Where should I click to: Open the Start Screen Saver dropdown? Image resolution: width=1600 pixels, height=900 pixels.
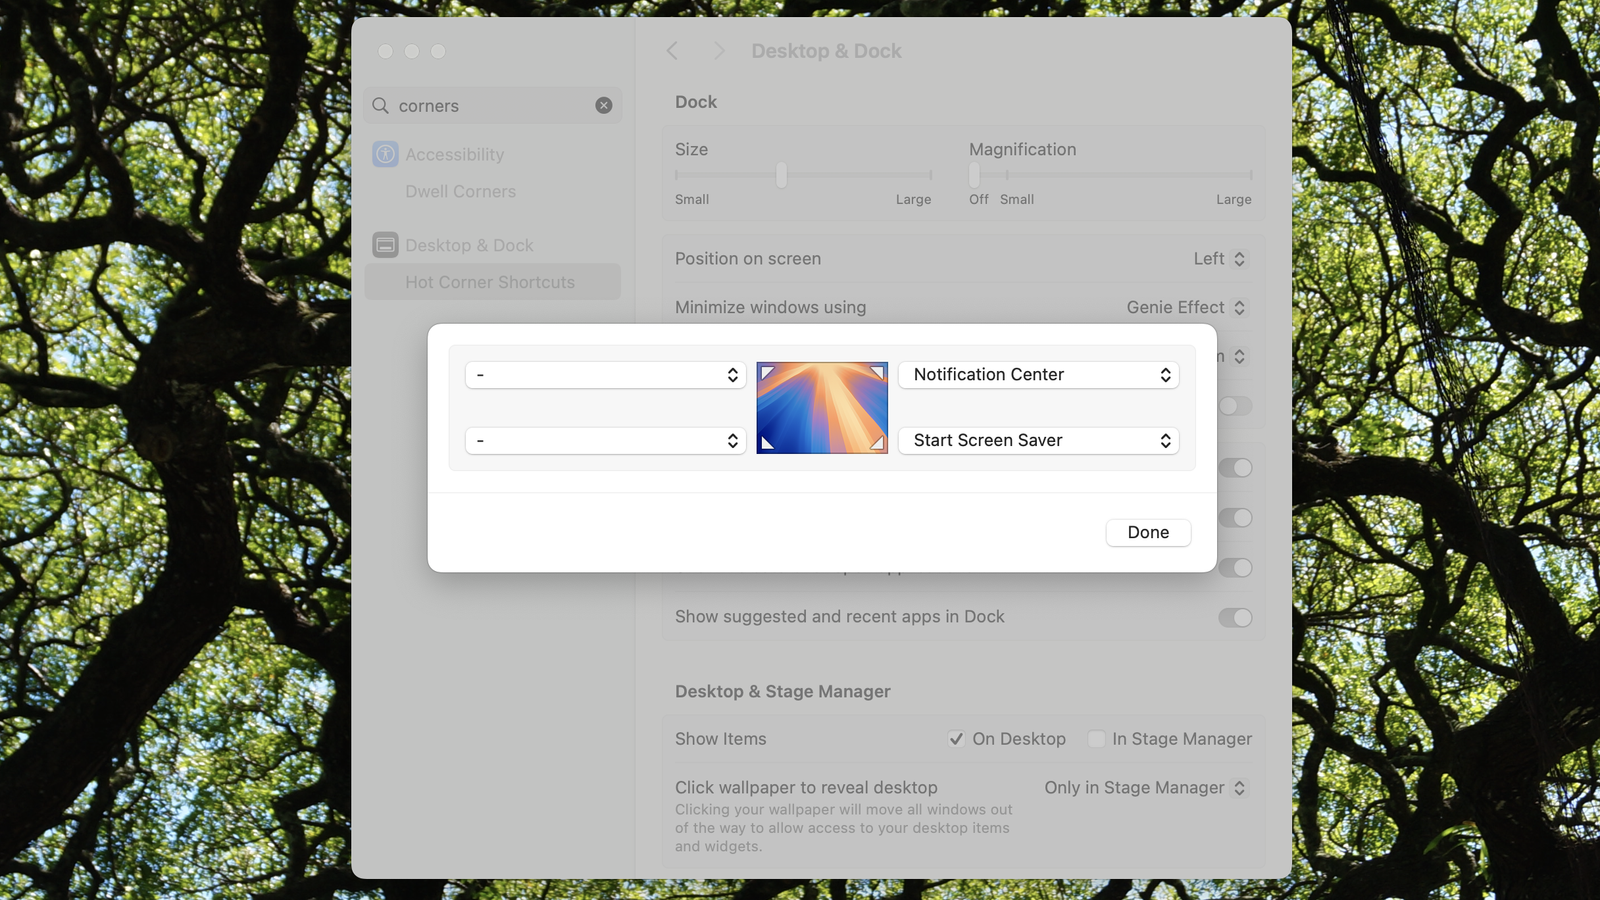[x=1038, y=440]
